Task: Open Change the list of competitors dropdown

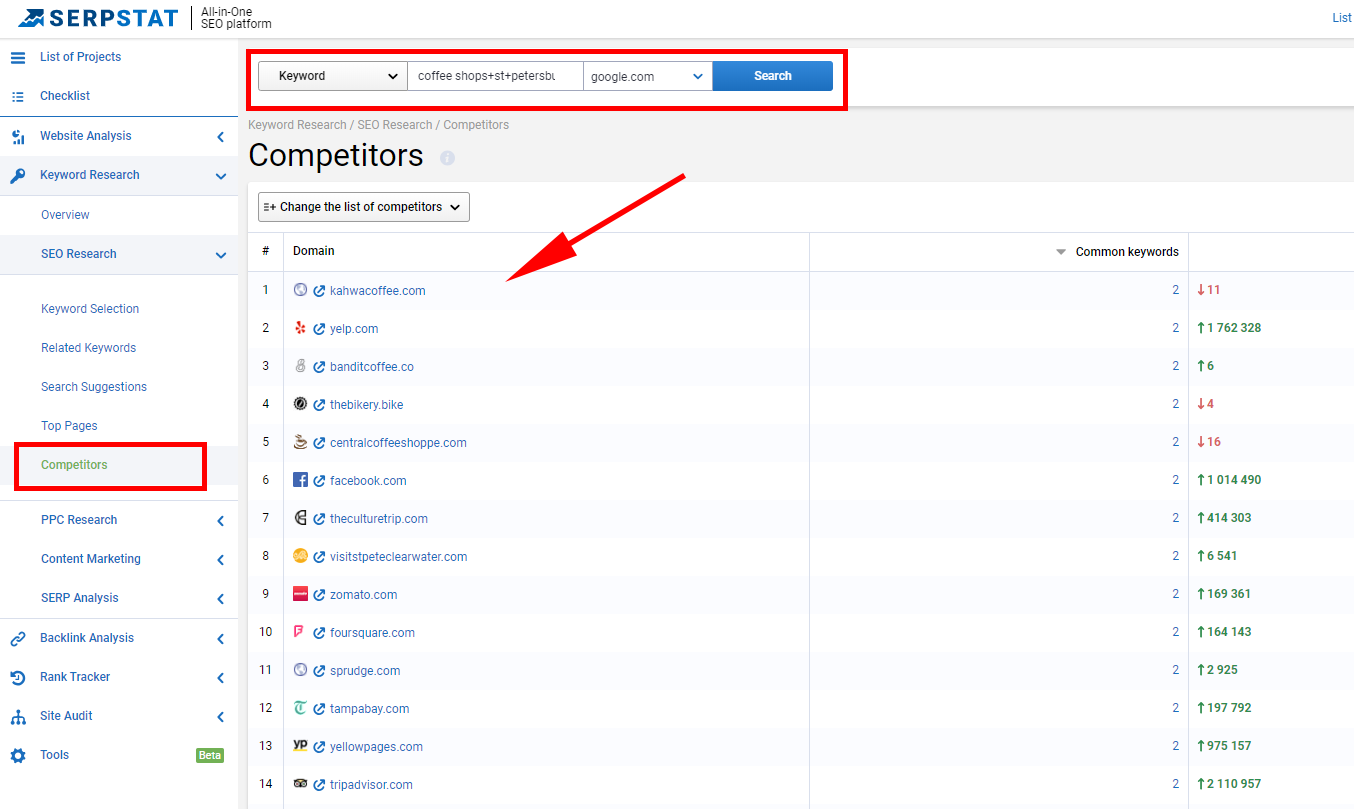Action: coord(363,207)
